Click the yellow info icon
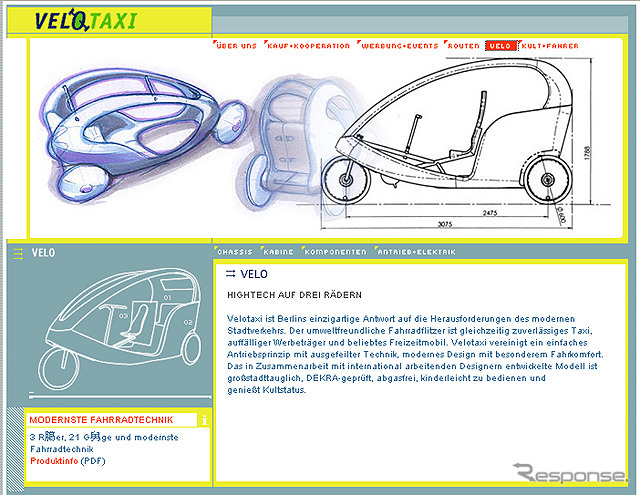Viewport: 640px width, 495px height. tap(204, 420)
